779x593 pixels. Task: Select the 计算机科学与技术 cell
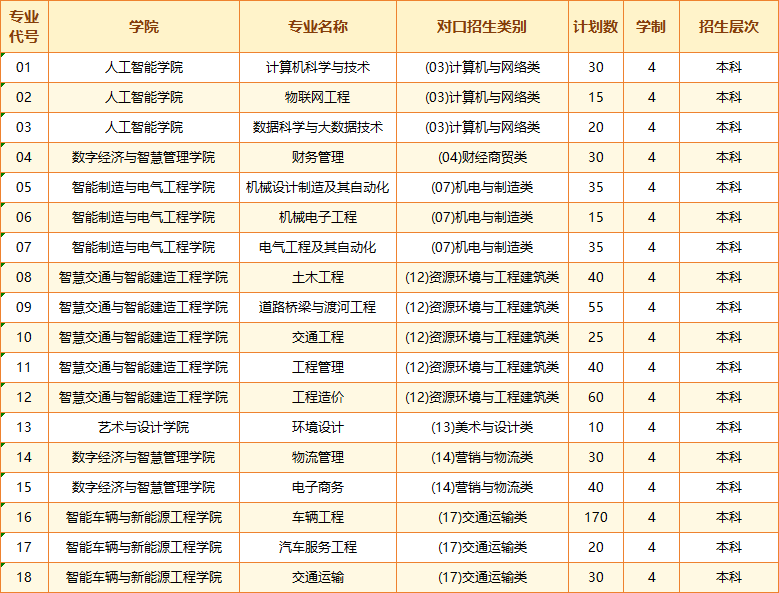click(317, 68)
